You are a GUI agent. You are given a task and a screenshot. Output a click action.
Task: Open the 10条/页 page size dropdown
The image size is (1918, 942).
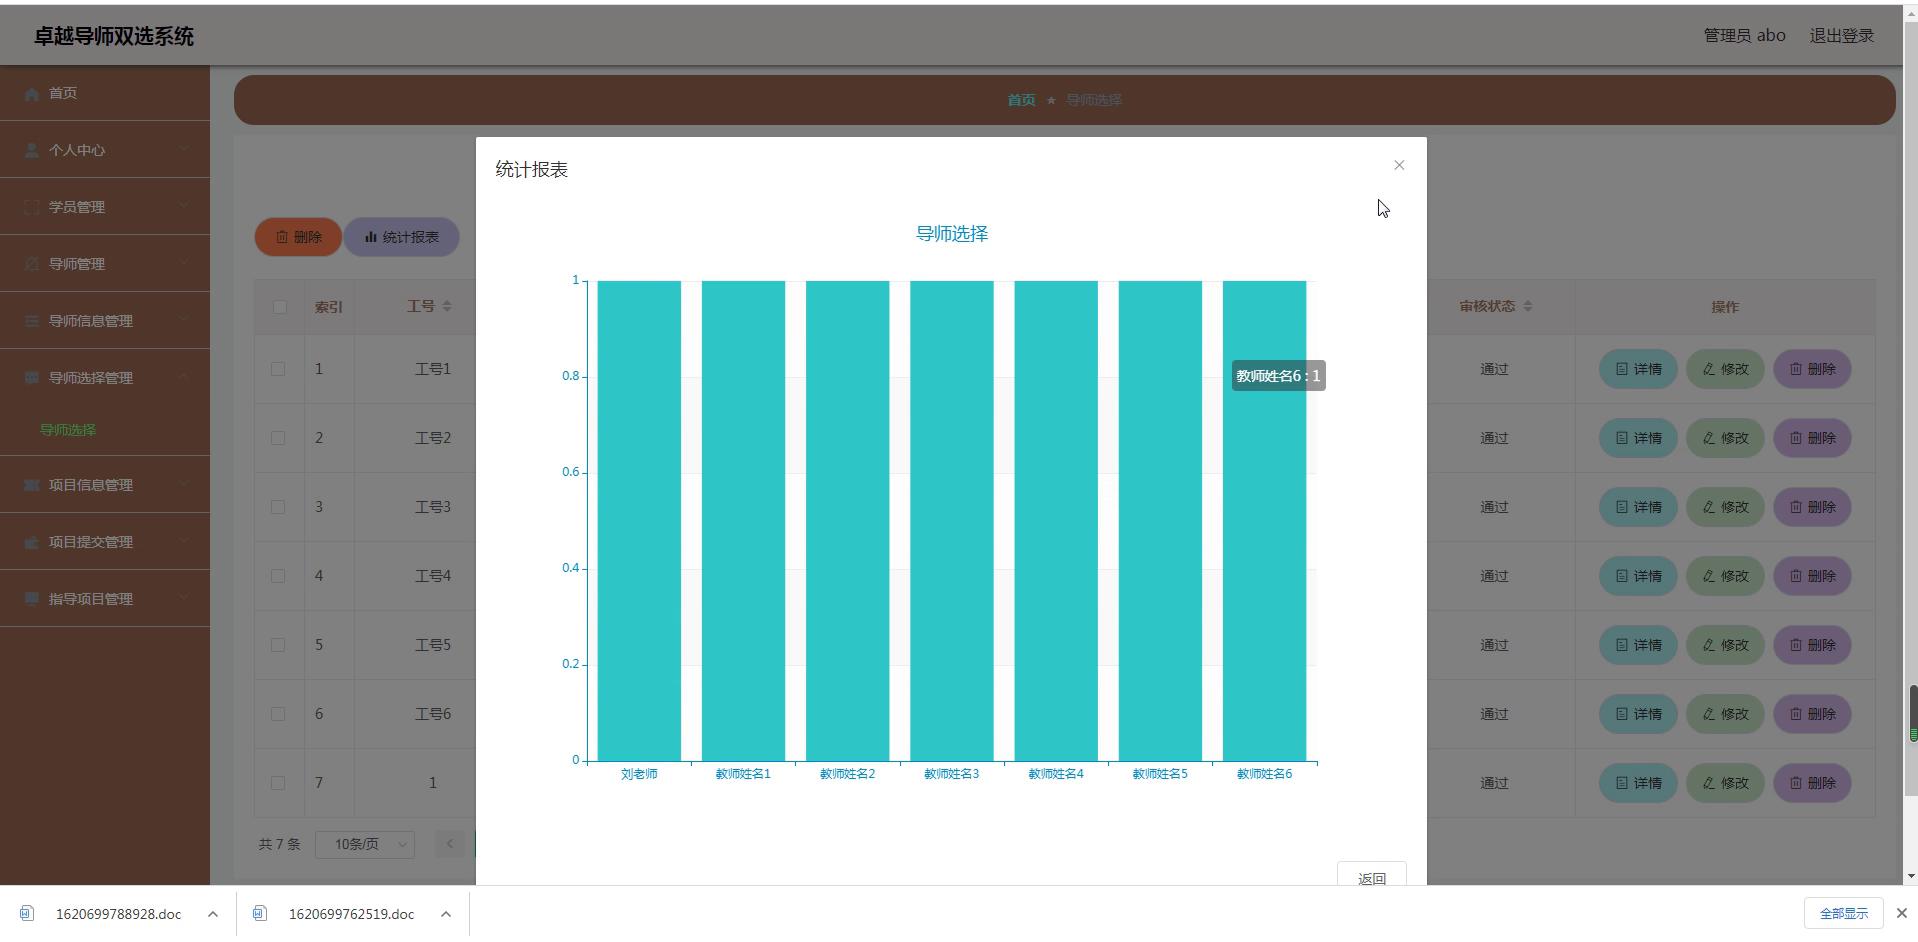click(365, 844)
